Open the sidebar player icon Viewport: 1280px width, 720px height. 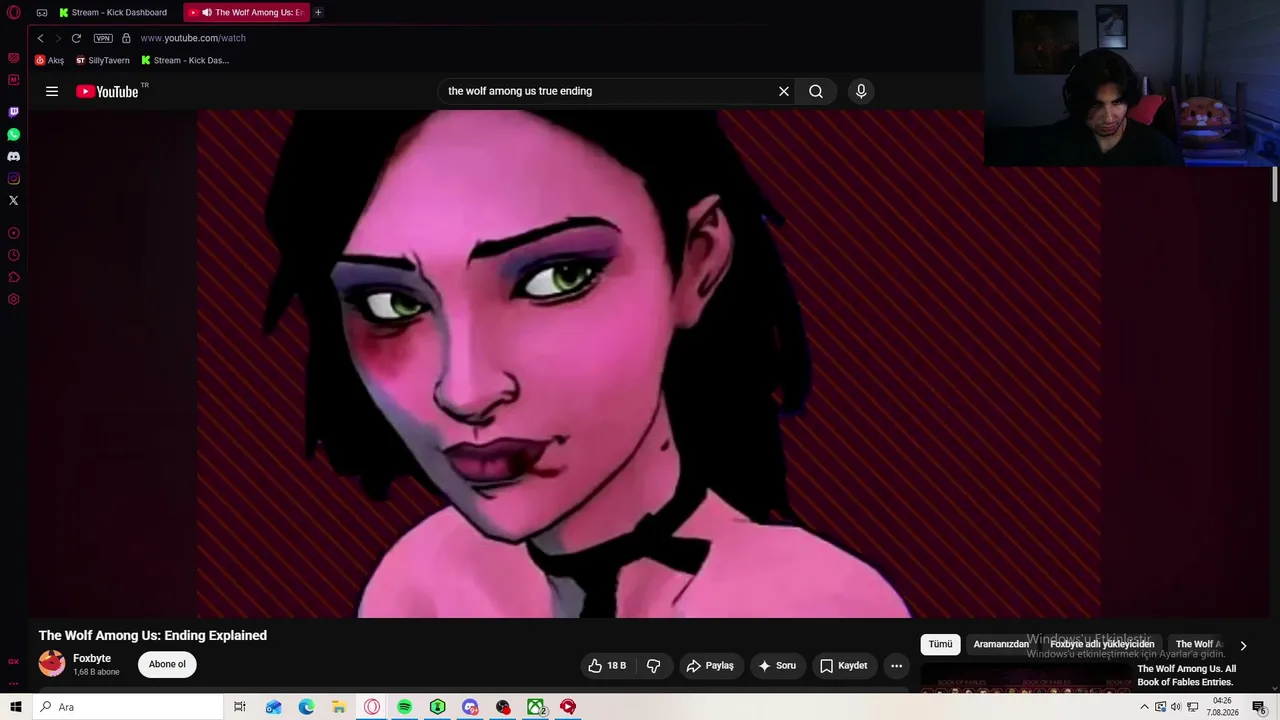pyautogui.click(x=14, y=233)
